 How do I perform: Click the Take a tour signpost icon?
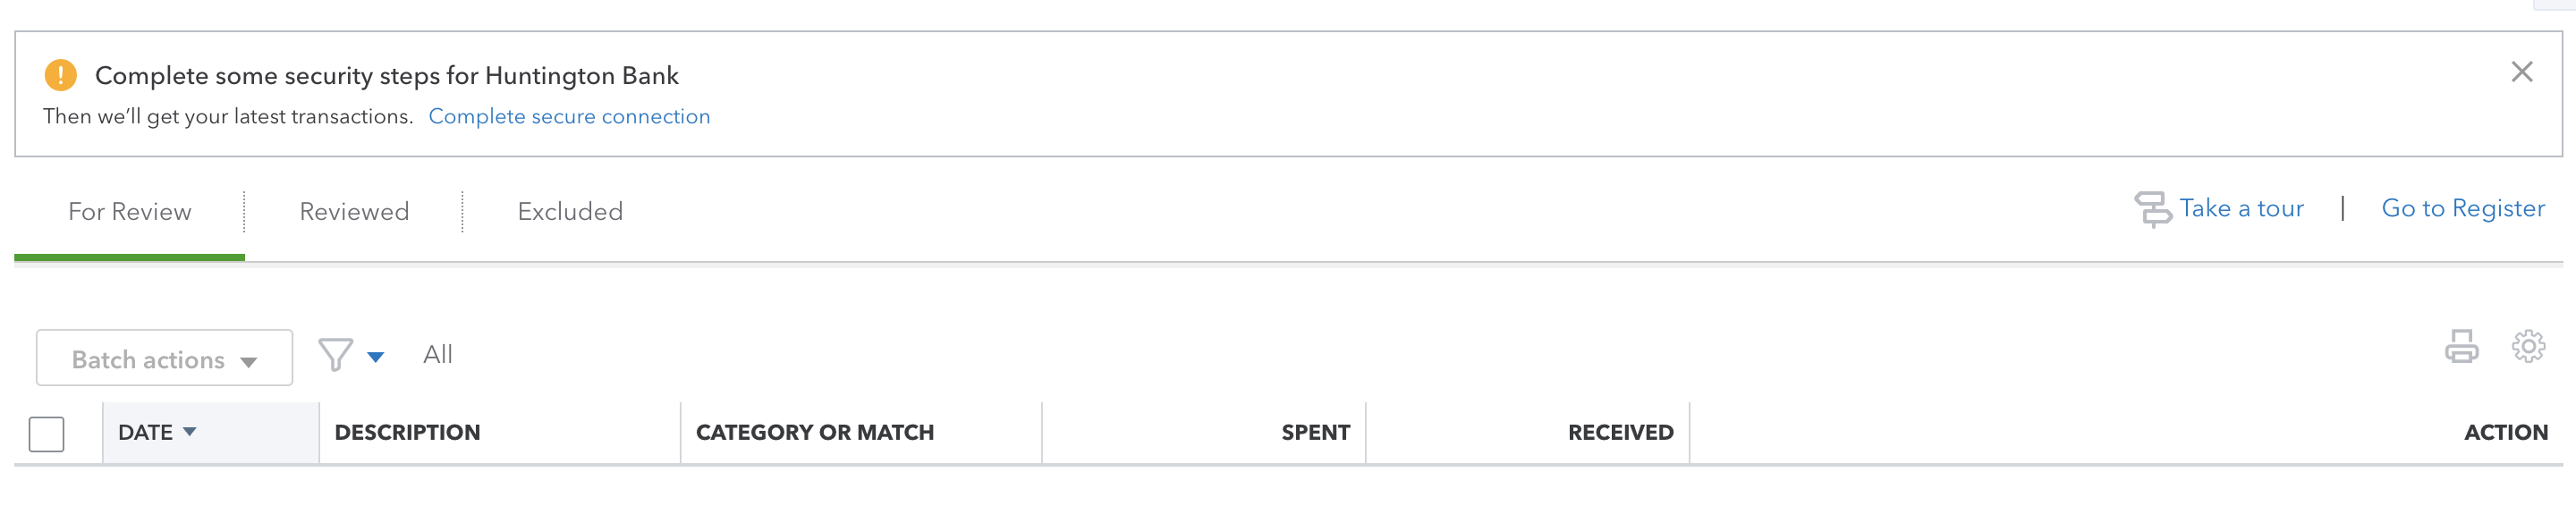coord(2152,209)
